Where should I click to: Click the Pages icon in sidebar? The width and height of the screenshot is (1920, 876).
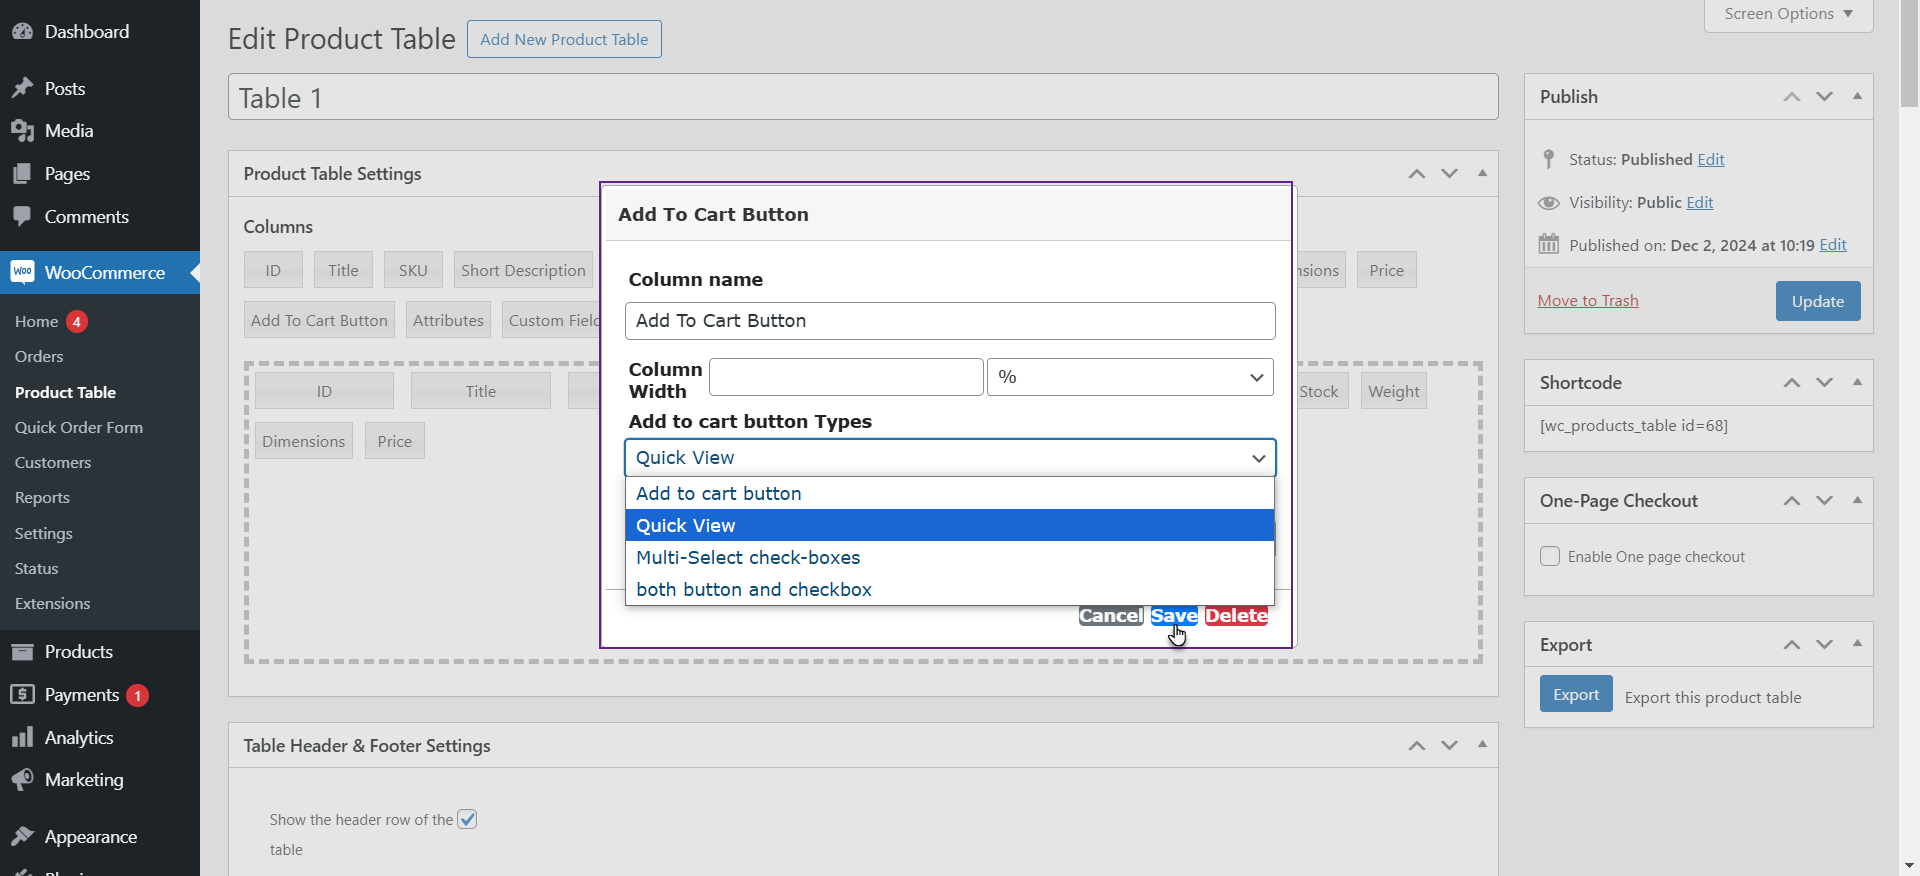pos(22,174)
